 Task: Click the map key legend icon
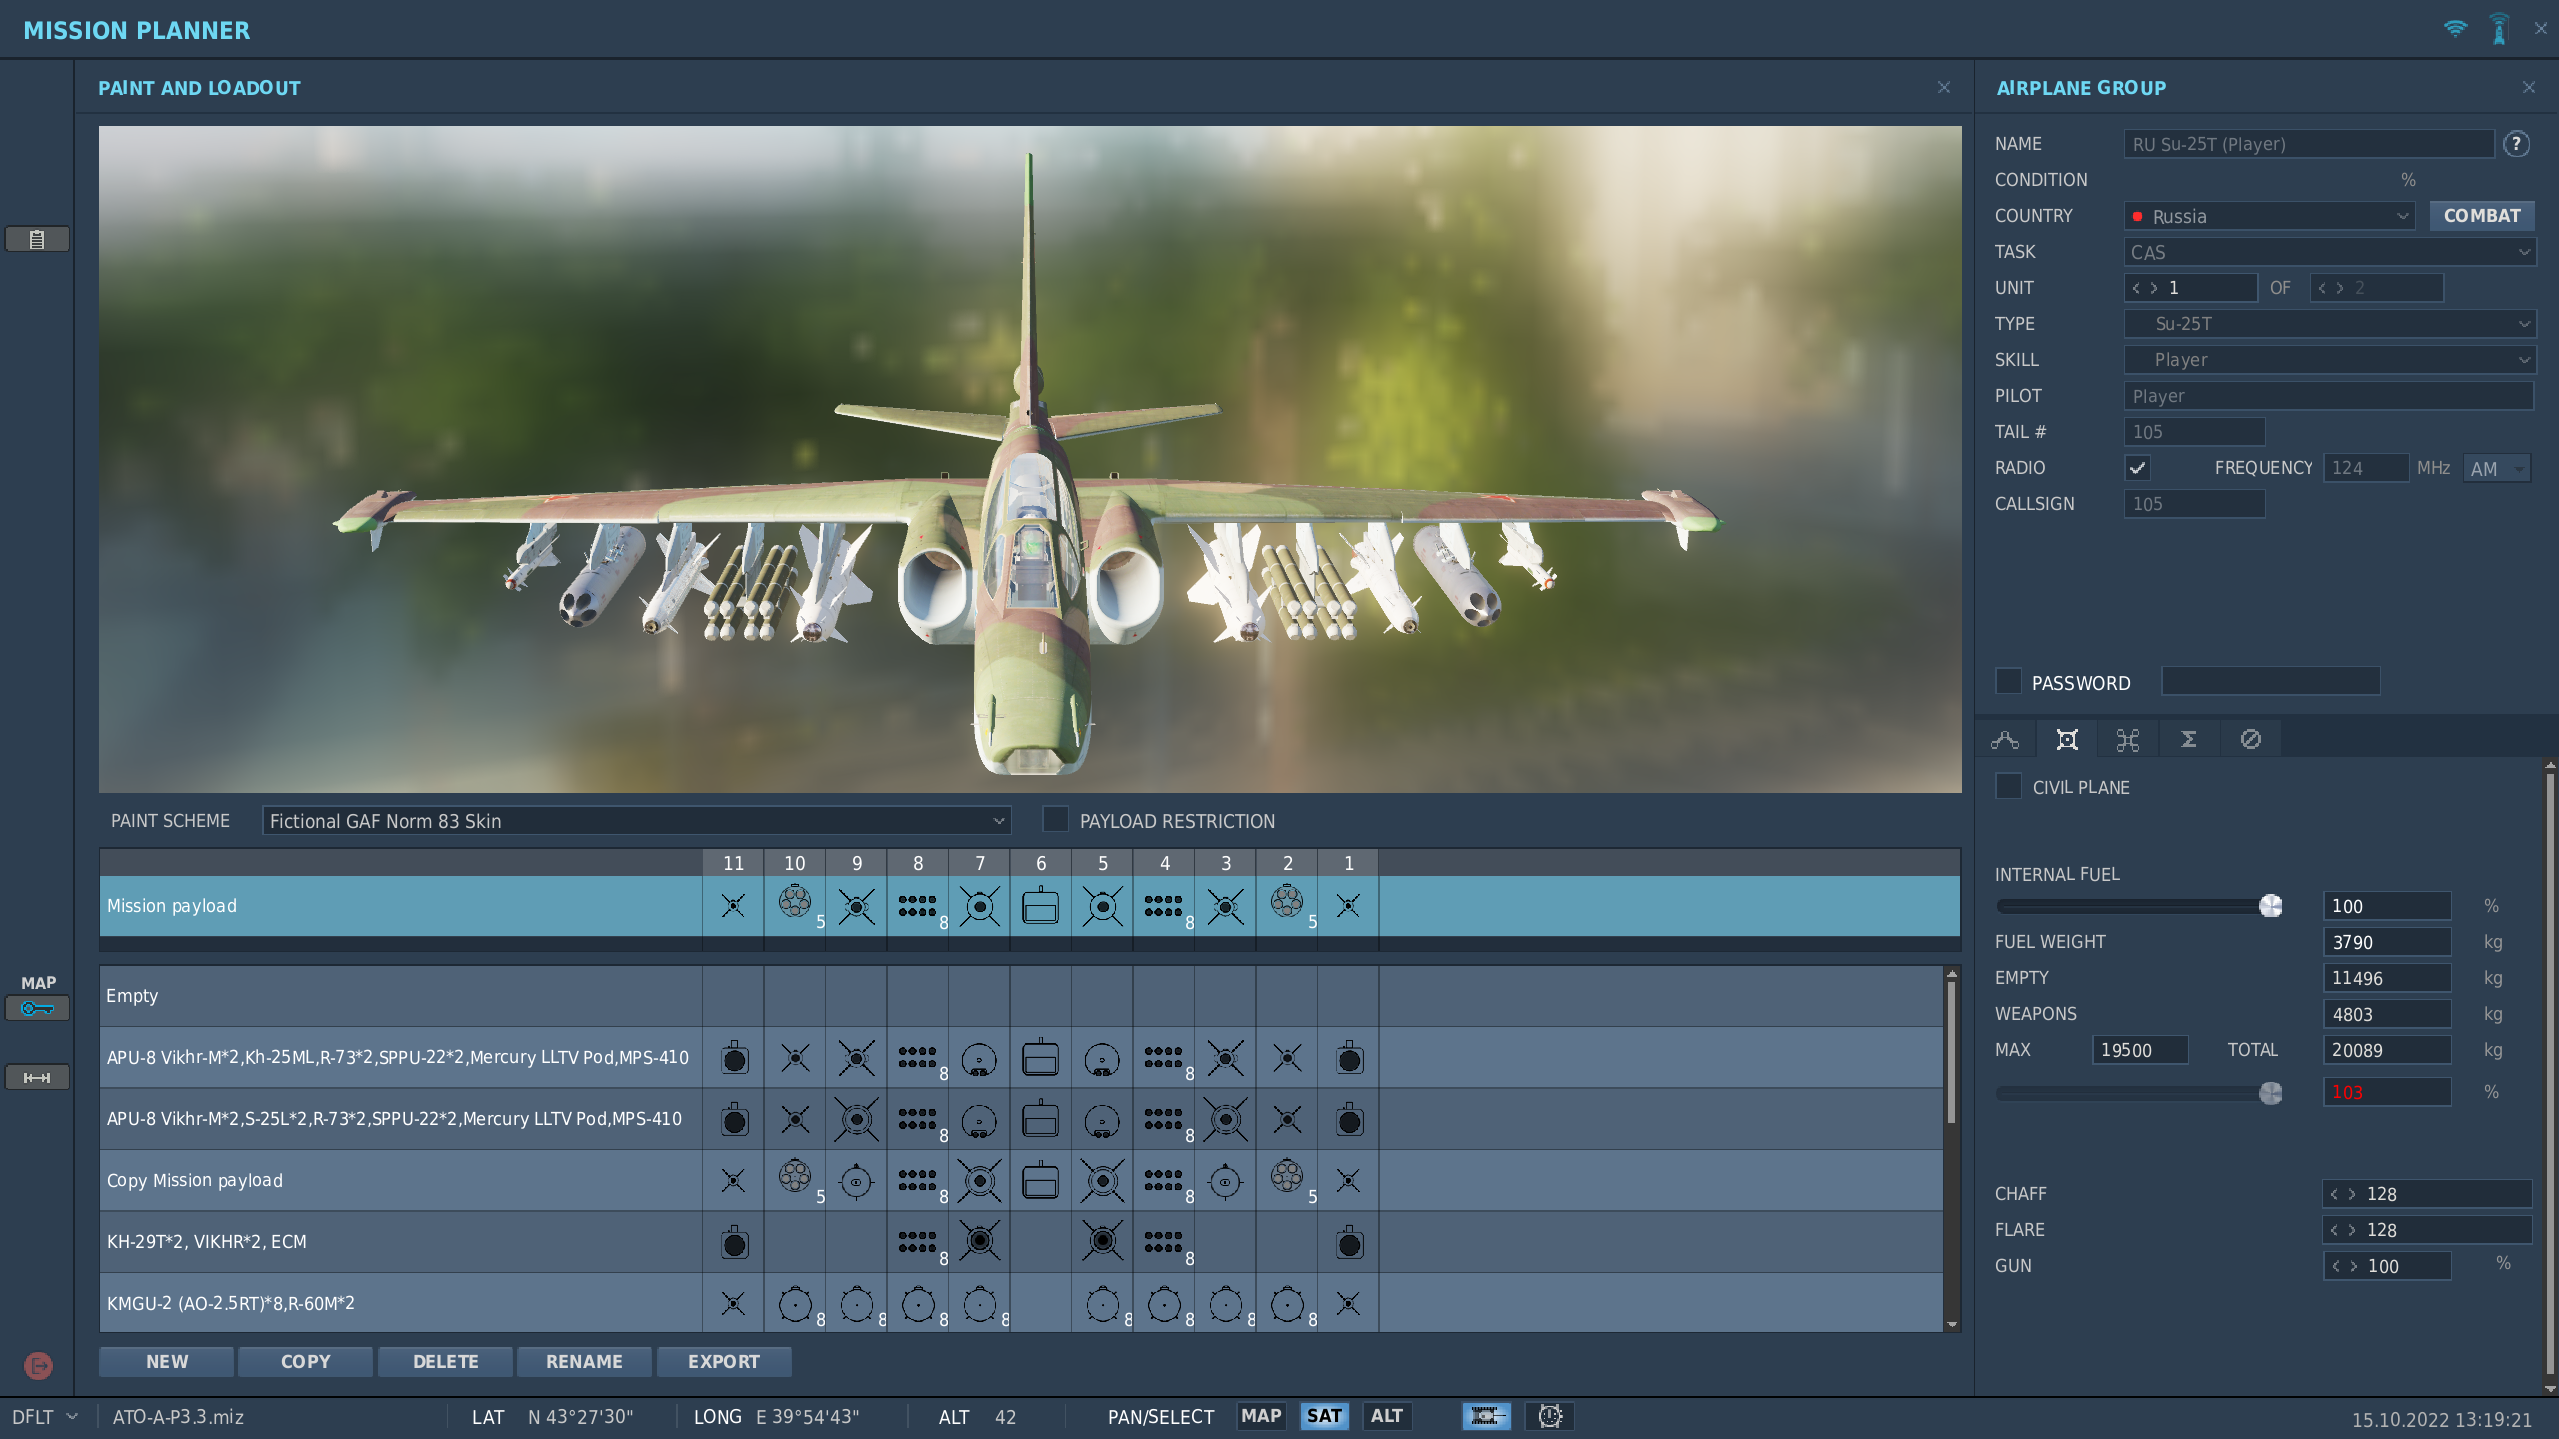[37, 1008]
